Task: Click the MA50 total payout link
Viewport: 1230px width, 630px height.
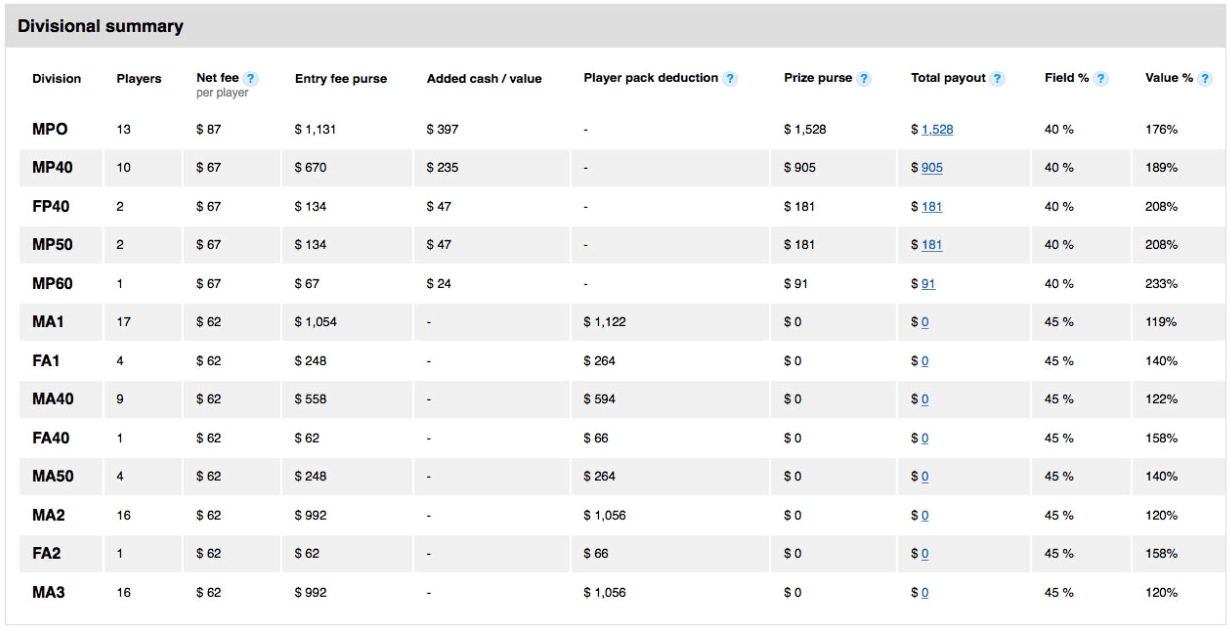Action: tap(924, 477)
